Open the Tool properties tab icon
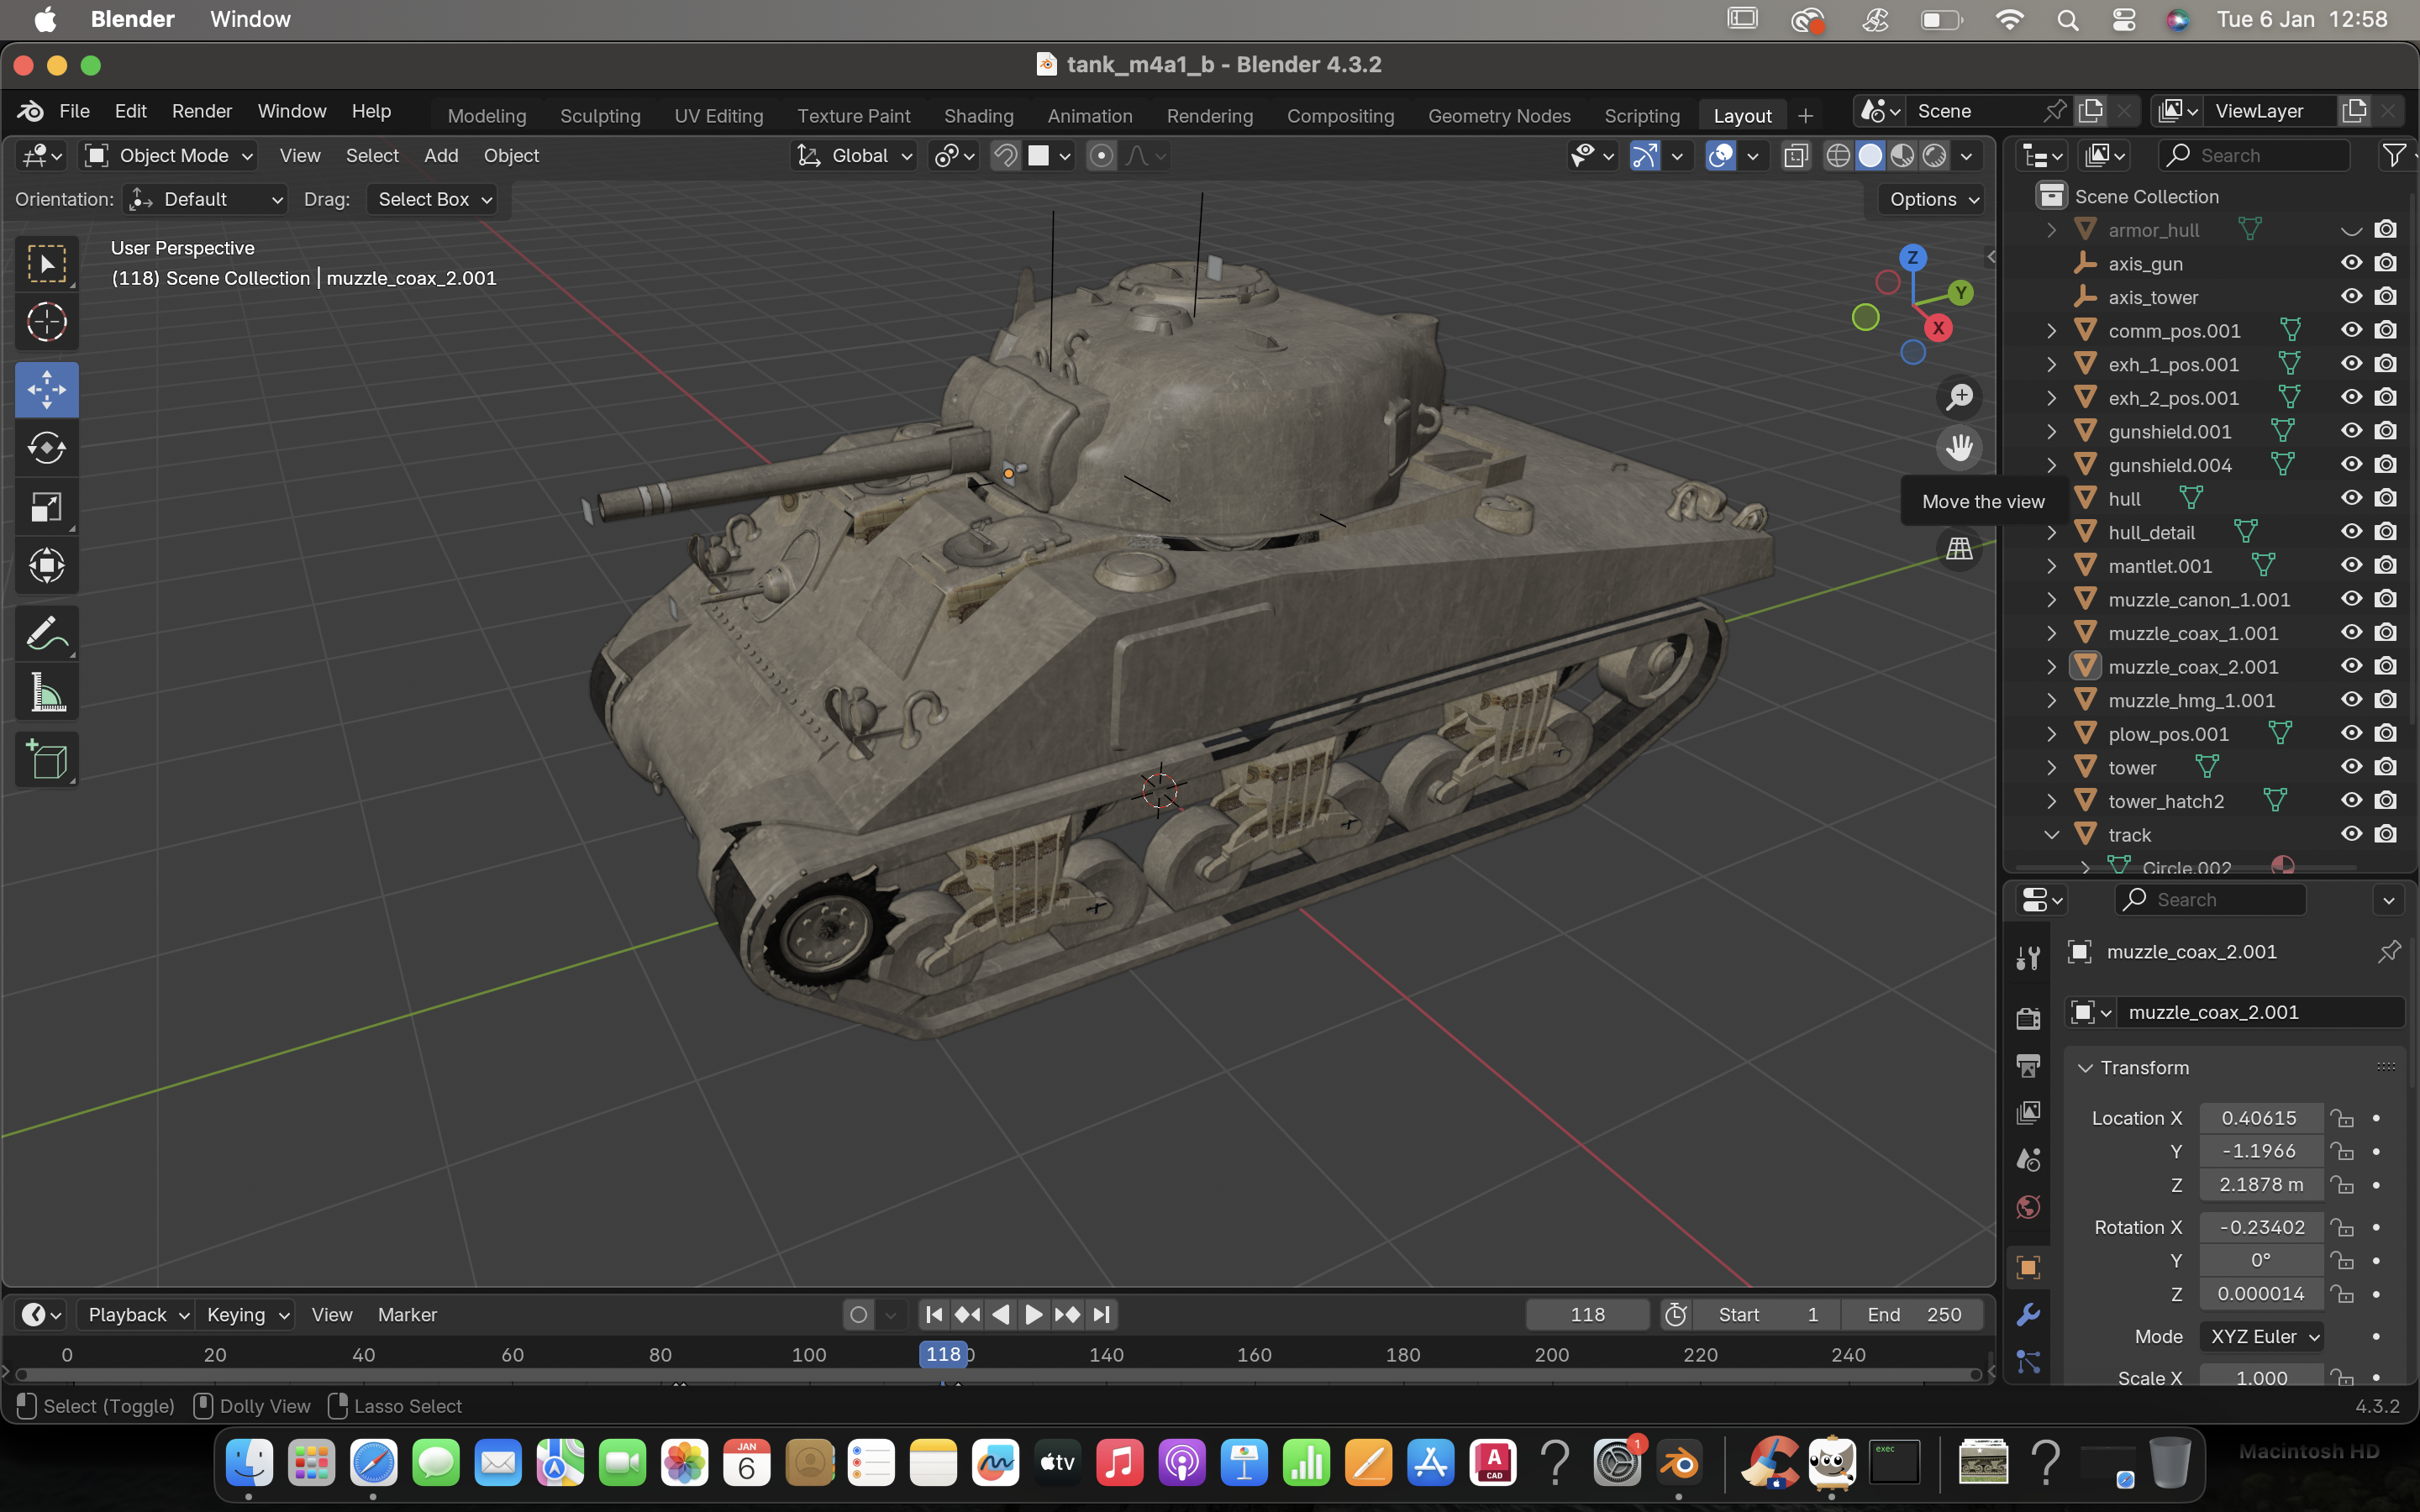This screenshot has height=1512, width=2420. [2028, 958]
